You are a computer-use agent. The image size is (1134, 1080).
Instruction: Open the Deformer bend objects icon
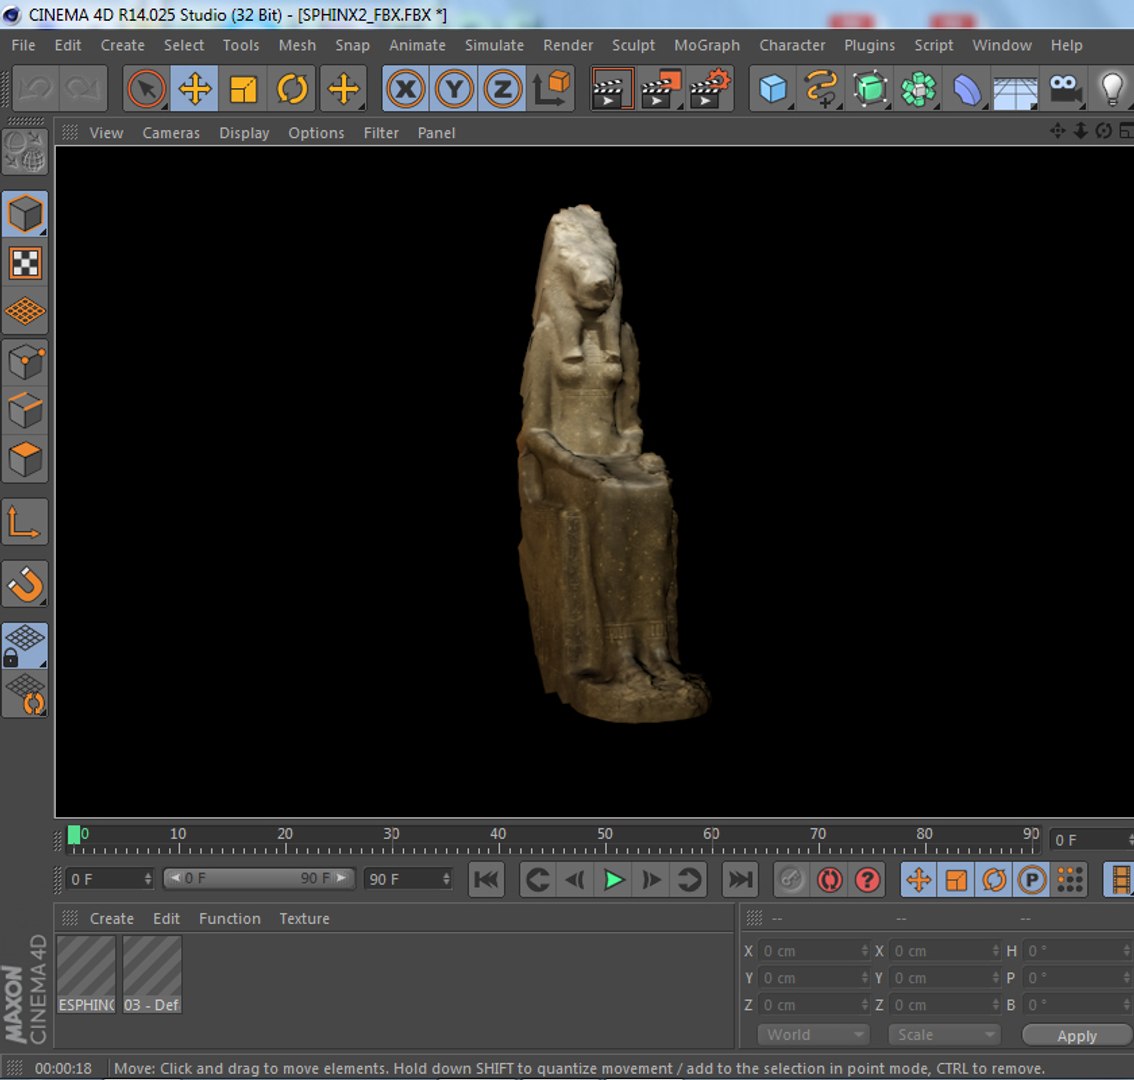(x=967, y=89)
